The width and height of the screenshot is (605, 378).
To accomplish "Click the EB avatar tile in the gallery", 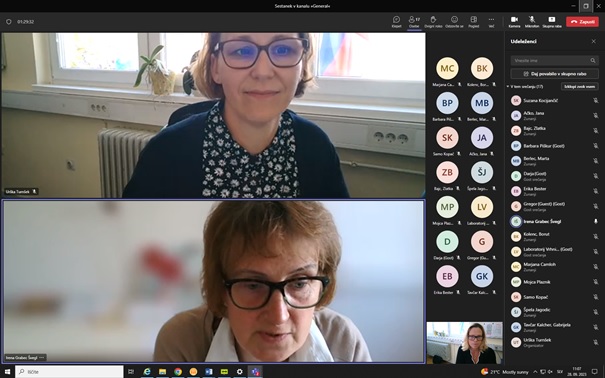I will click(447, 277).
